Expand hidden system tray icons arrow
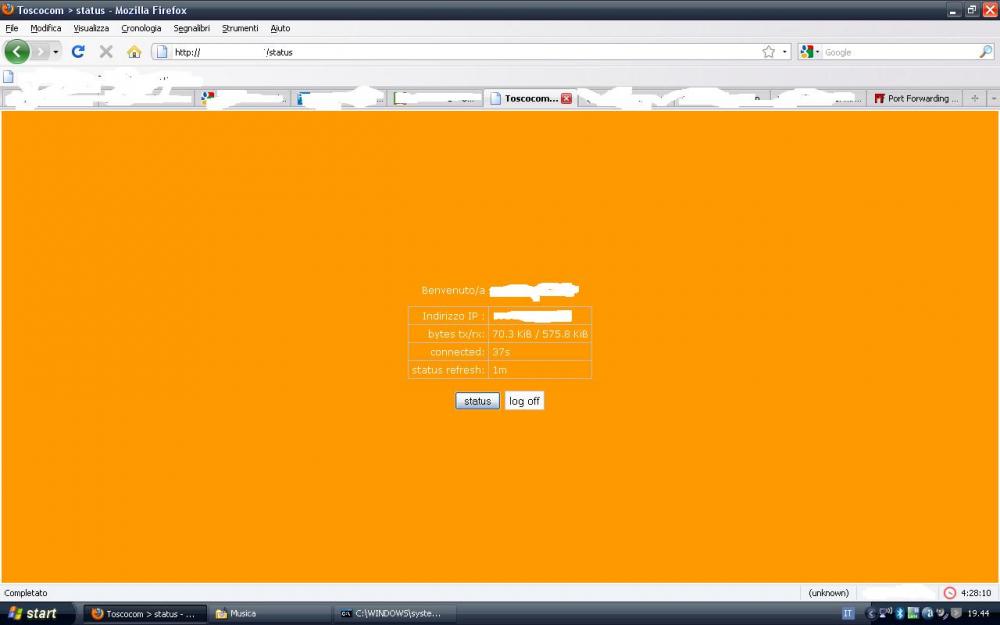This screenshot has height=625, width=1000. (870, 613)
